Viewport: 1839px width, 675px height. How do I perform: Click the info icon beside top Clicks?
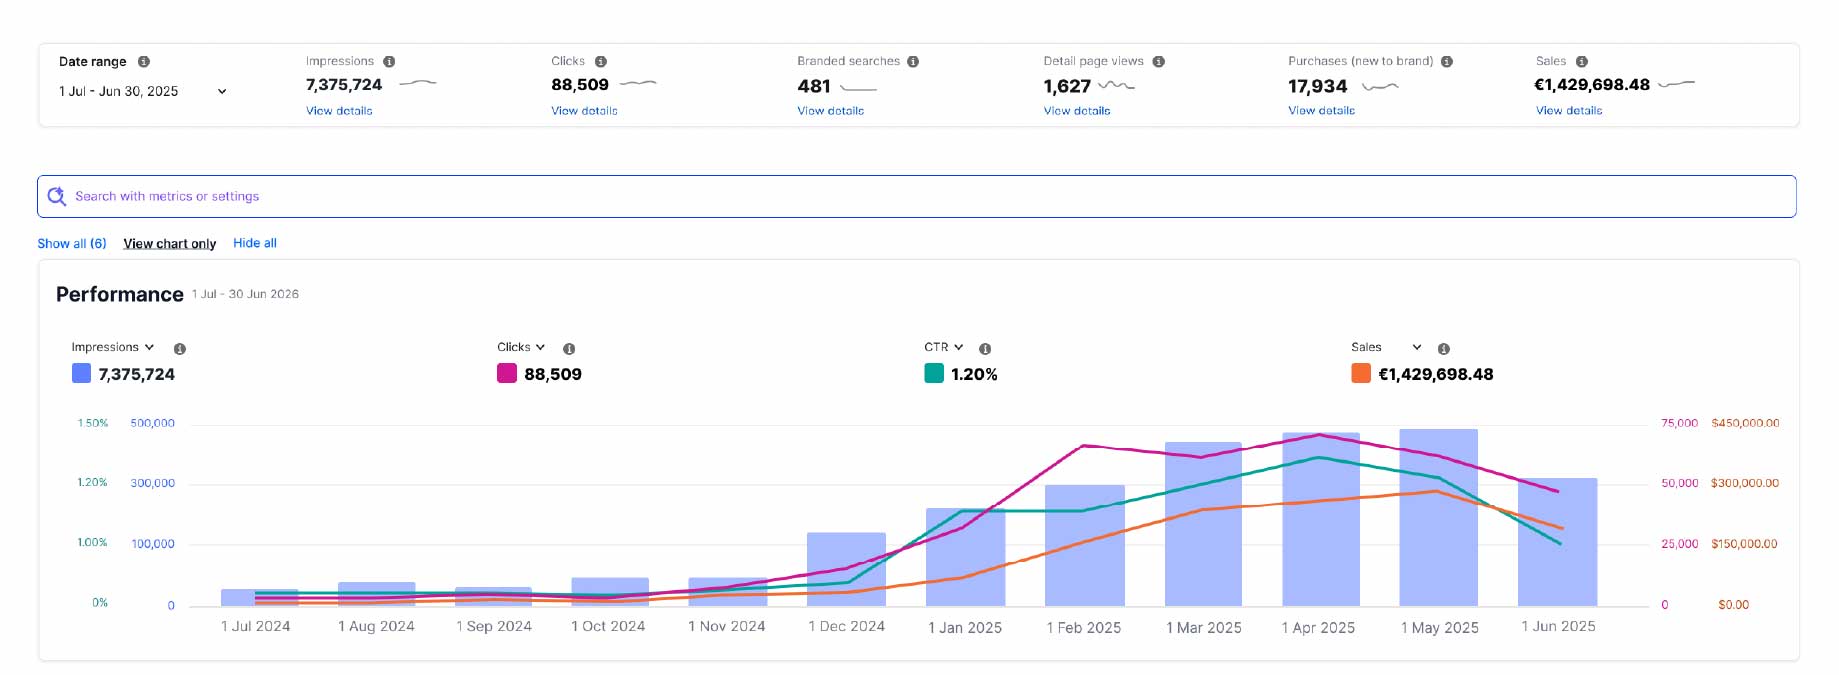point(601,61)
